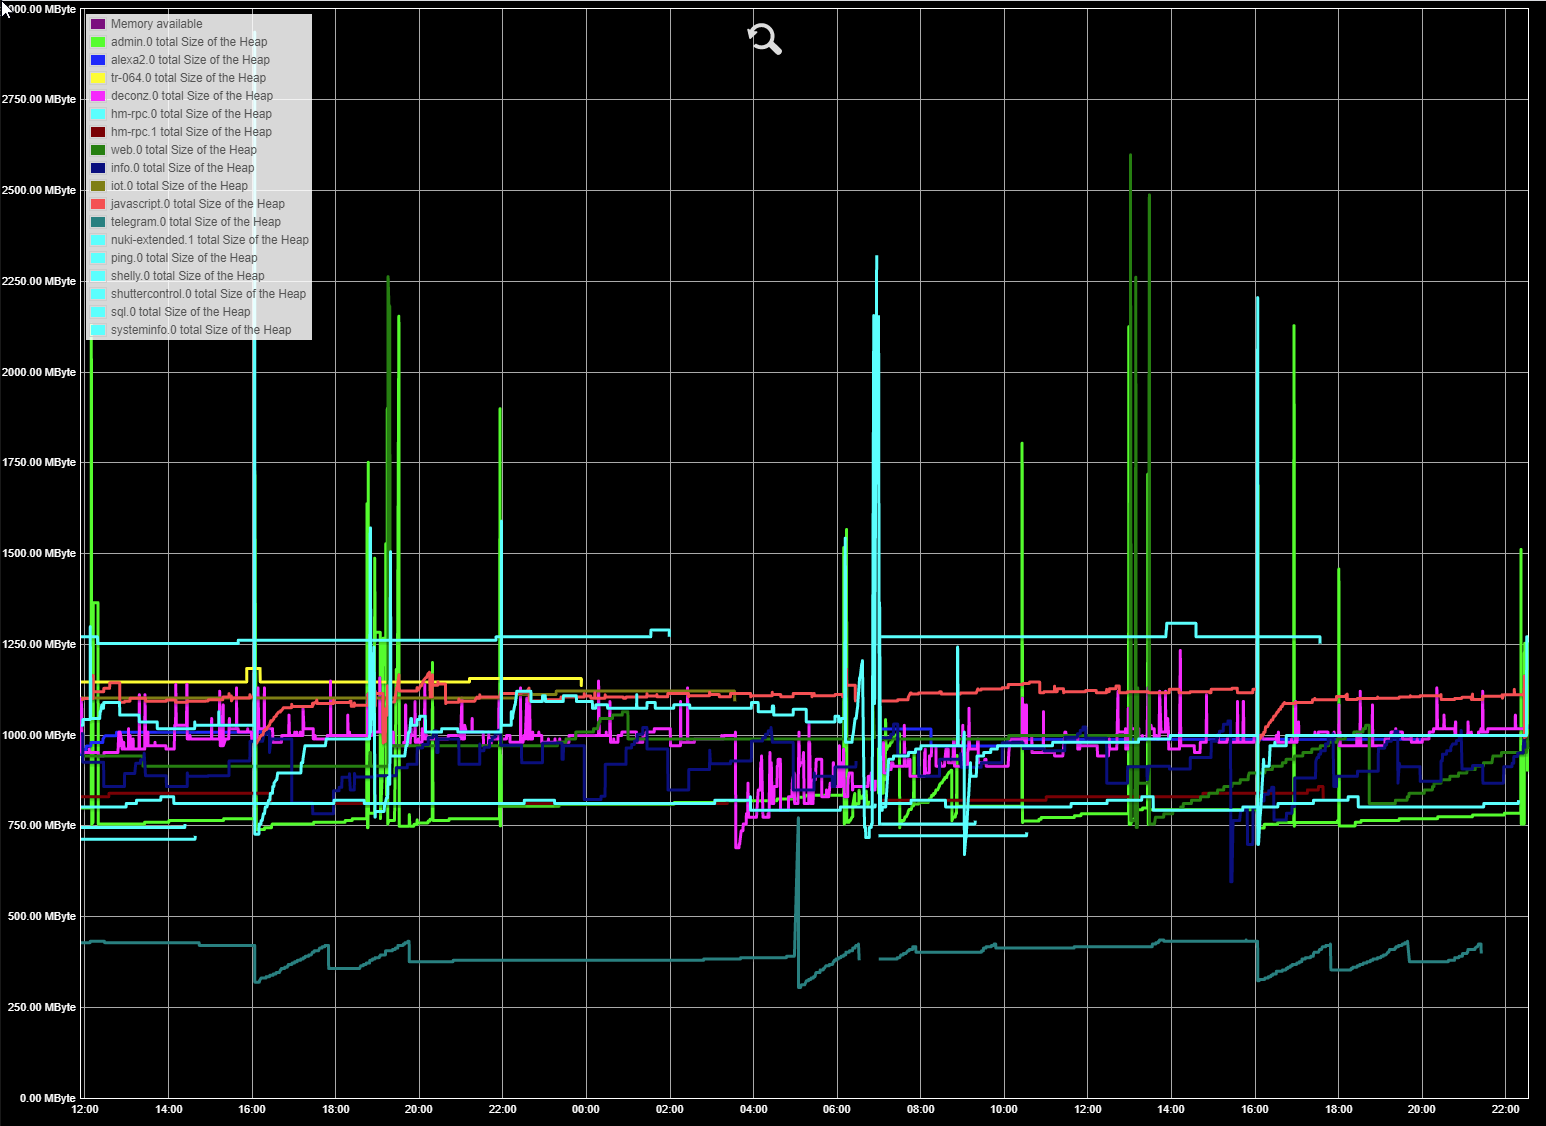Click the '1000.00 MByte' y-axis label

39,735
